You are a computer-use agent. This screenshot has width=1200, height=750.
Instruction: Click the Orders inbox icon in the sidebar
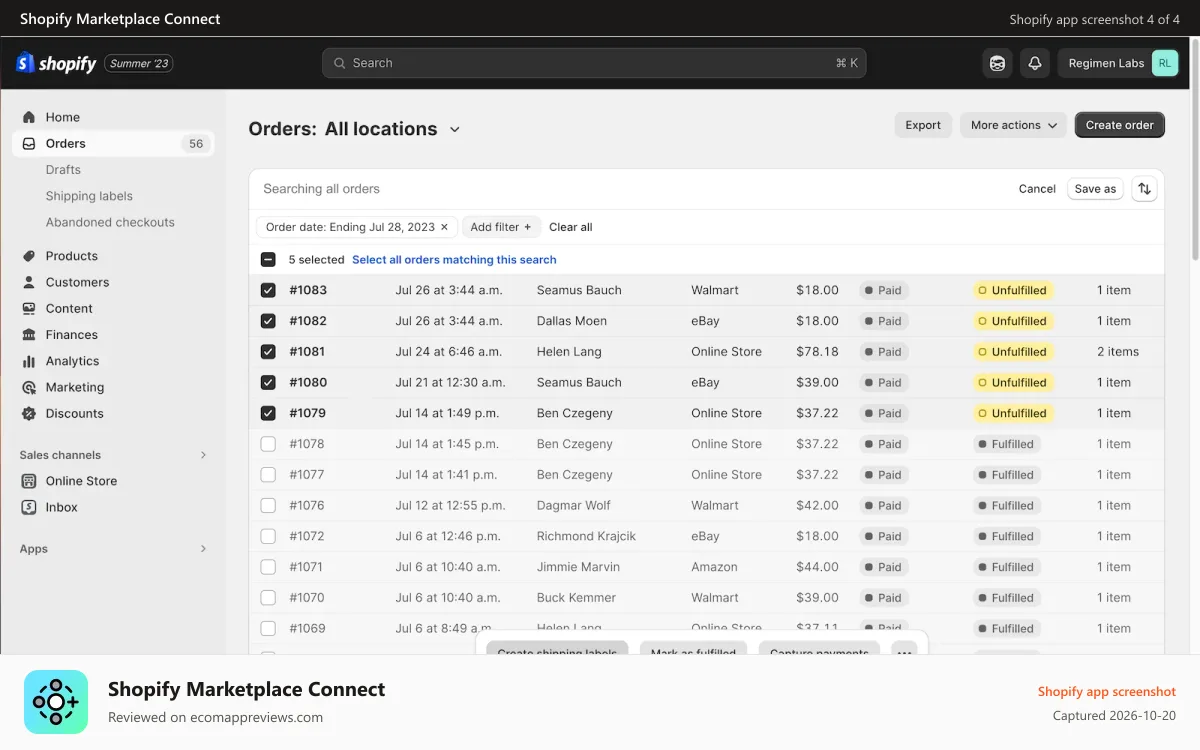pyautogui.click(x=29, y=144)
